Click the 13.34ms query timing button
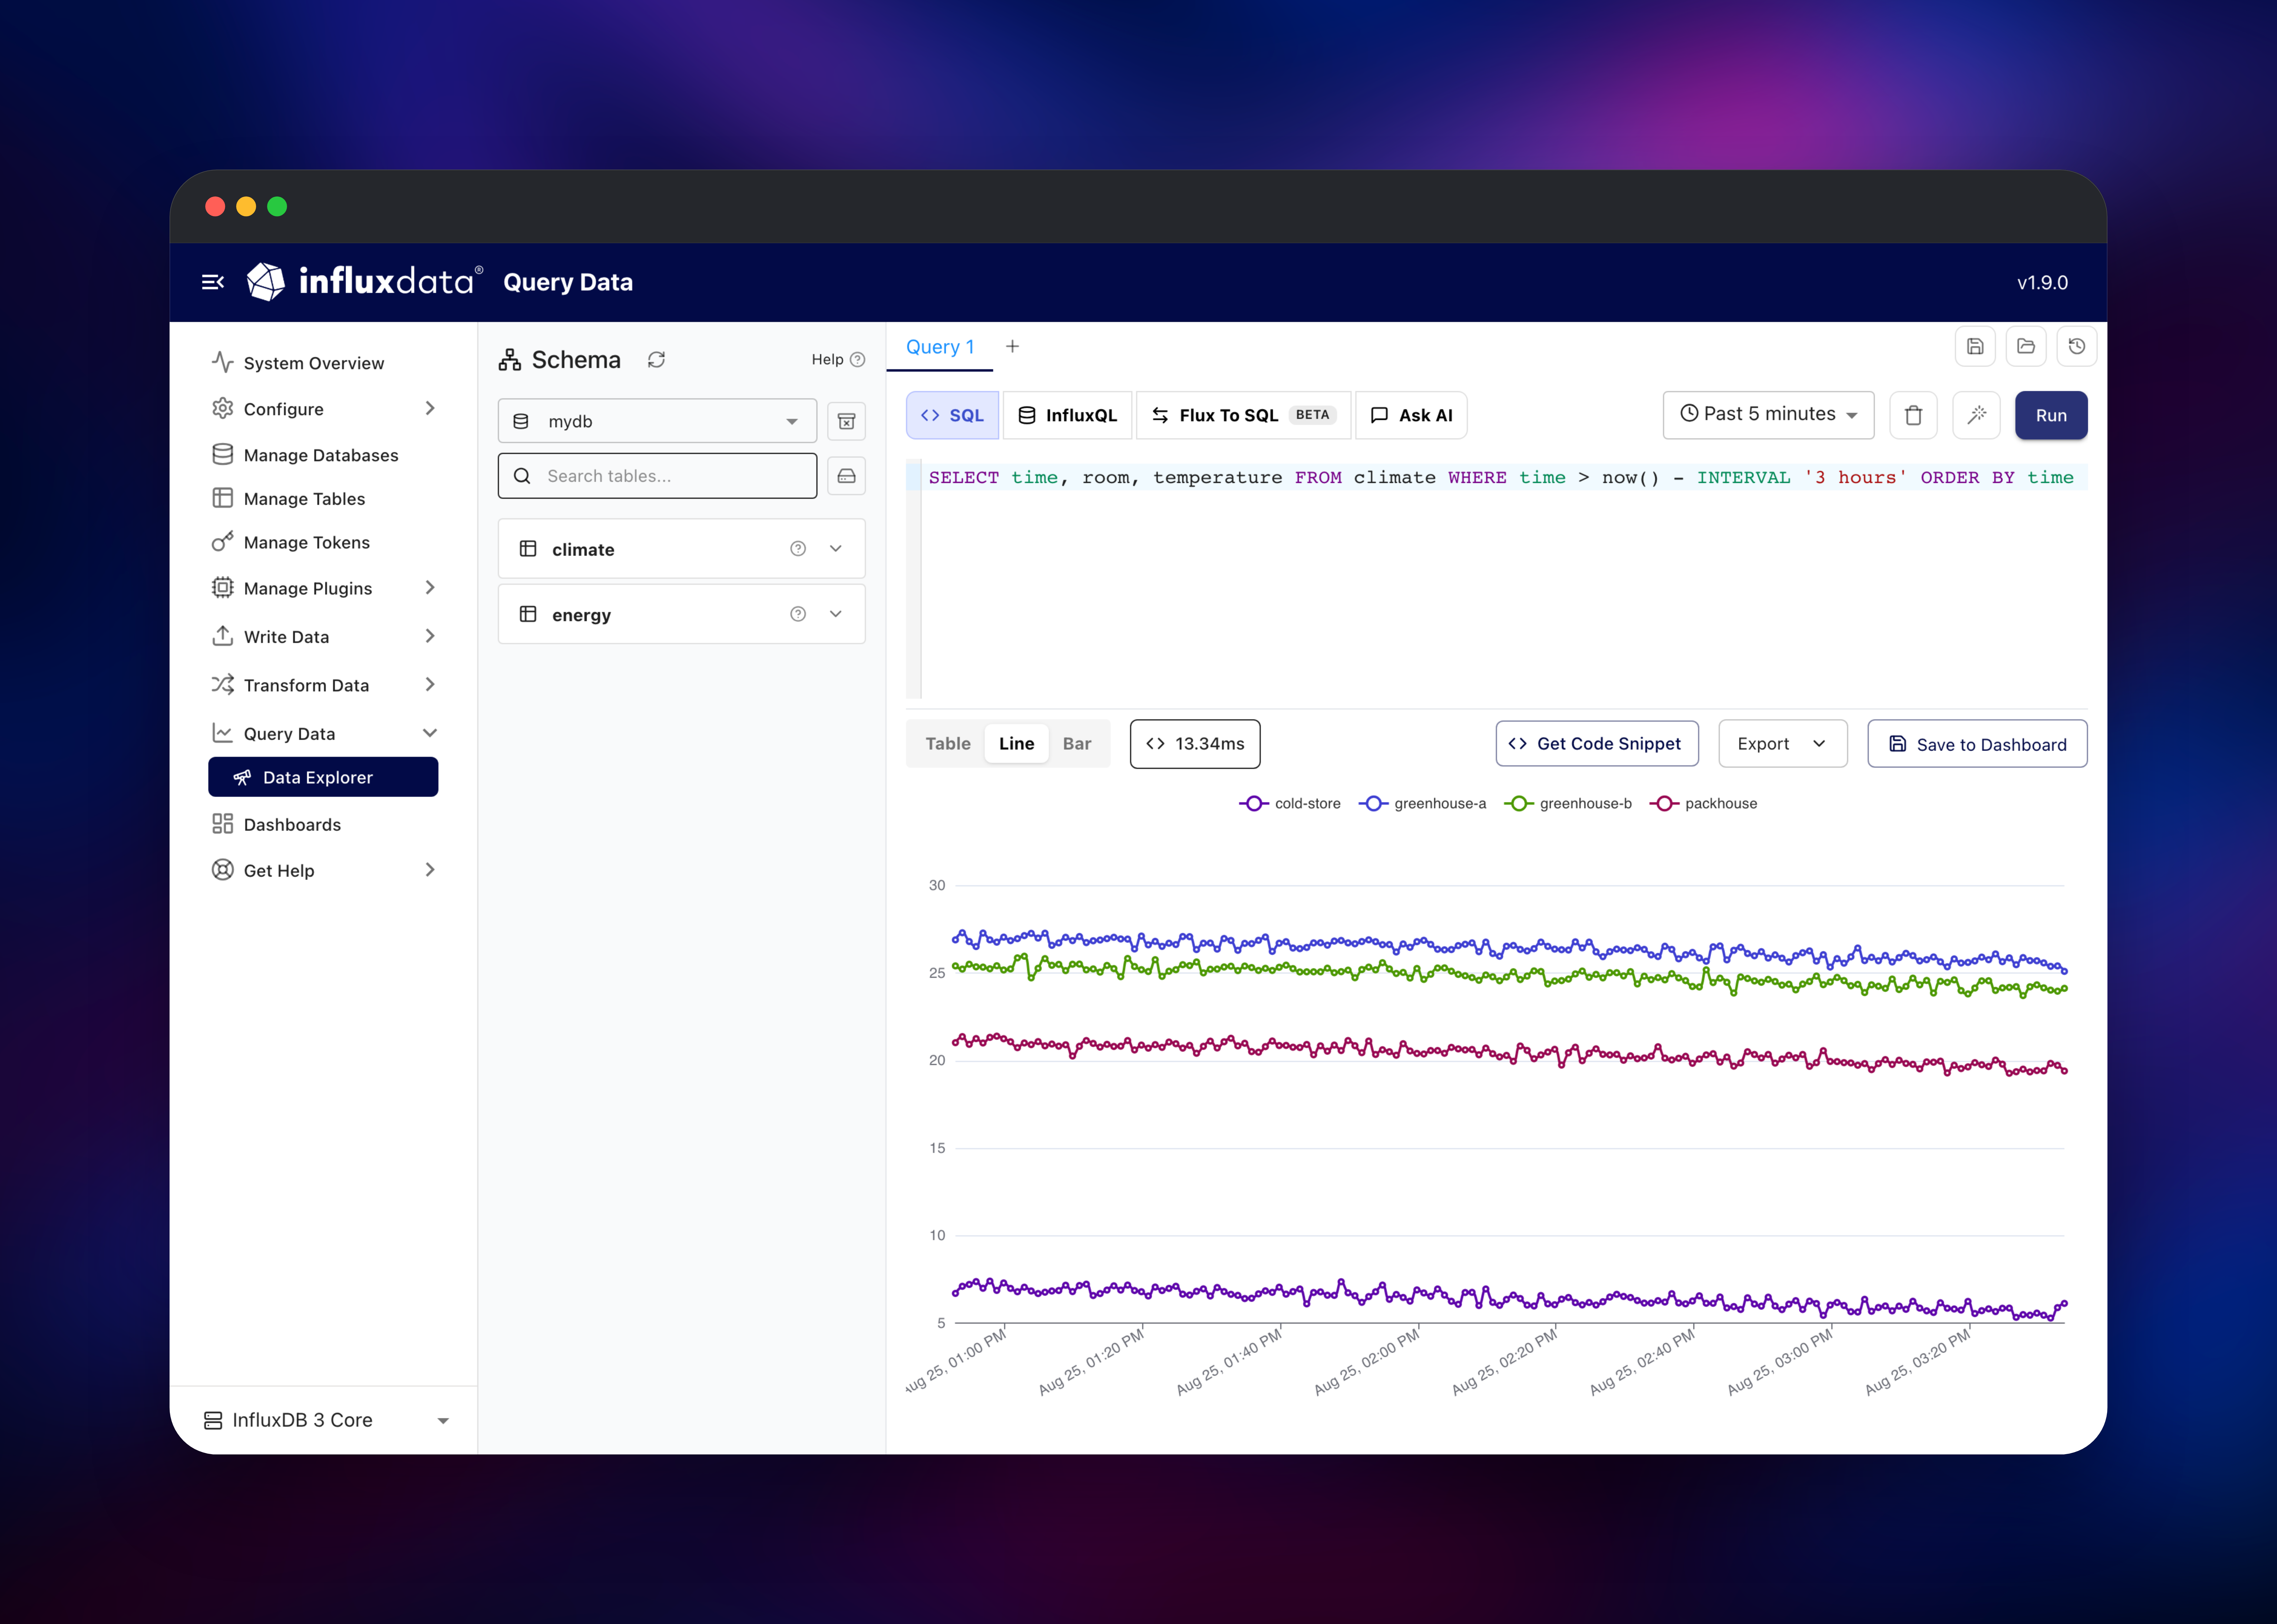Image resolution: width=2277 pixels, height=1624 pixels. click(x=1195, y=744)
